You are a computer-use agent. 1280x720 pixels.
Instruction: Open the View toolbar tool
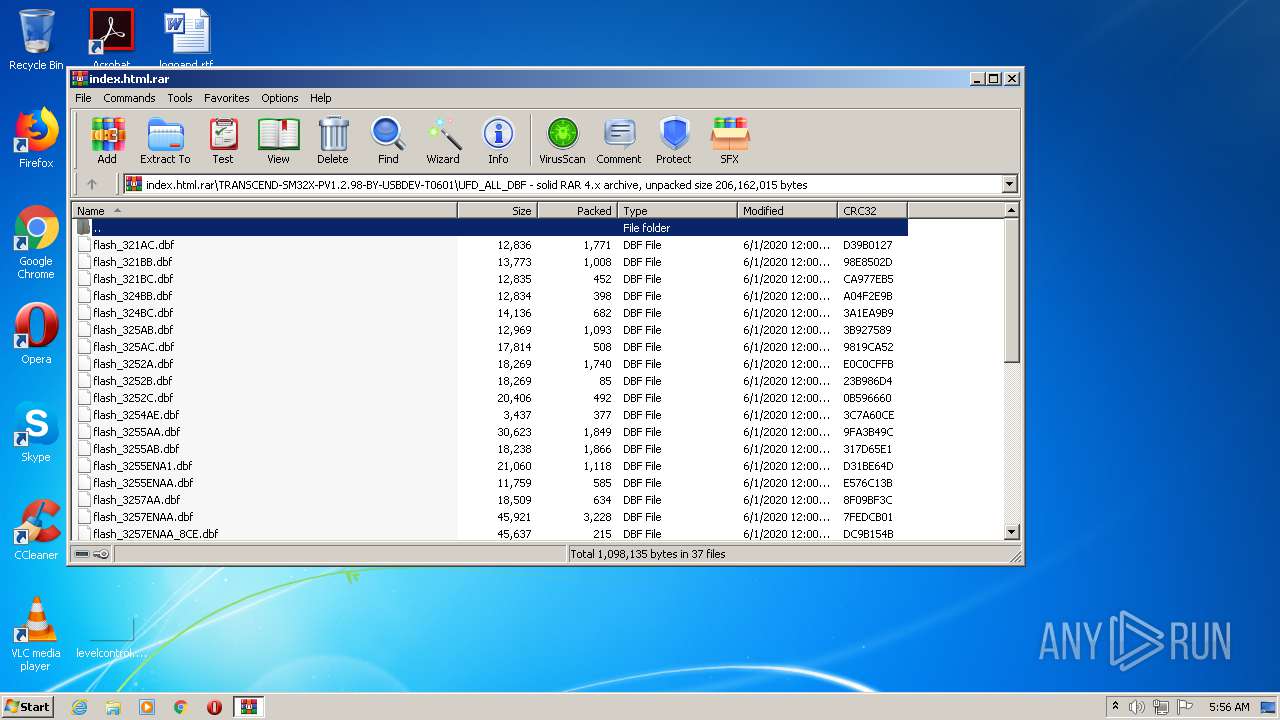click(278, 140)
